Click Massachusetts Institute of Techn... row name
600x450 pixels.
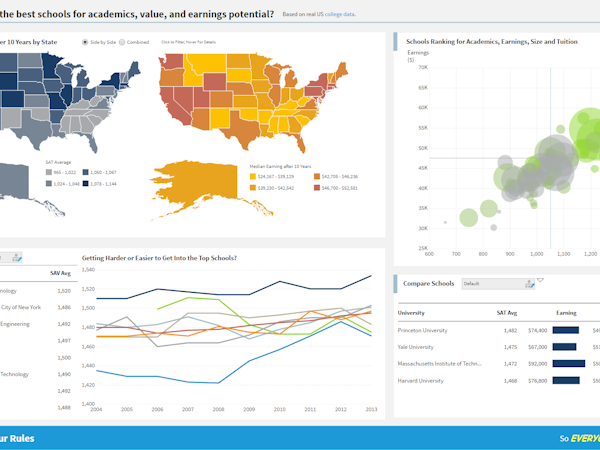[440, 364]
